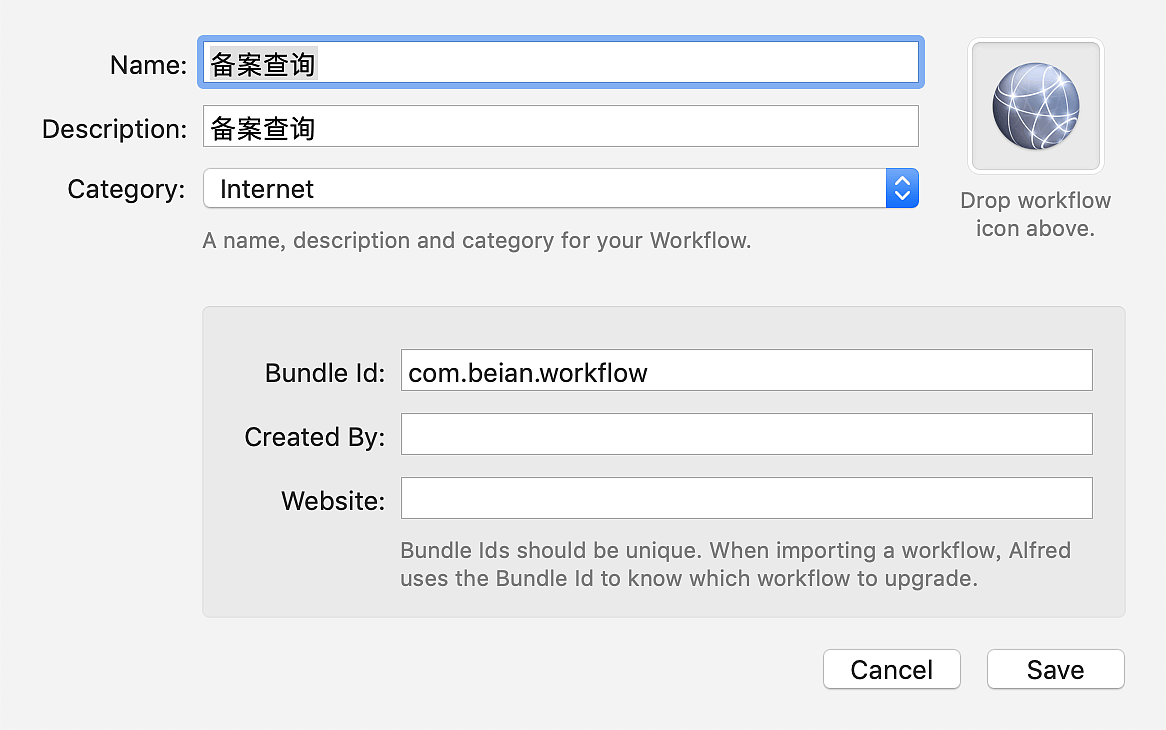1166x730 pixels.
Task: Click the 'Created By:' label
Action: (x=314, y=437)
